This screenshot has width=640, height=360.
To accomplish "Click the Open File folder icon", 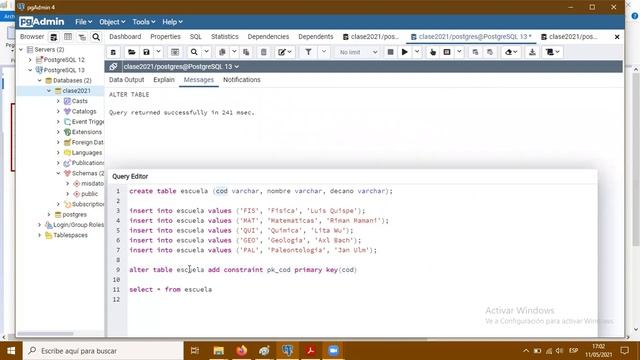I will [x=131, y=52].
